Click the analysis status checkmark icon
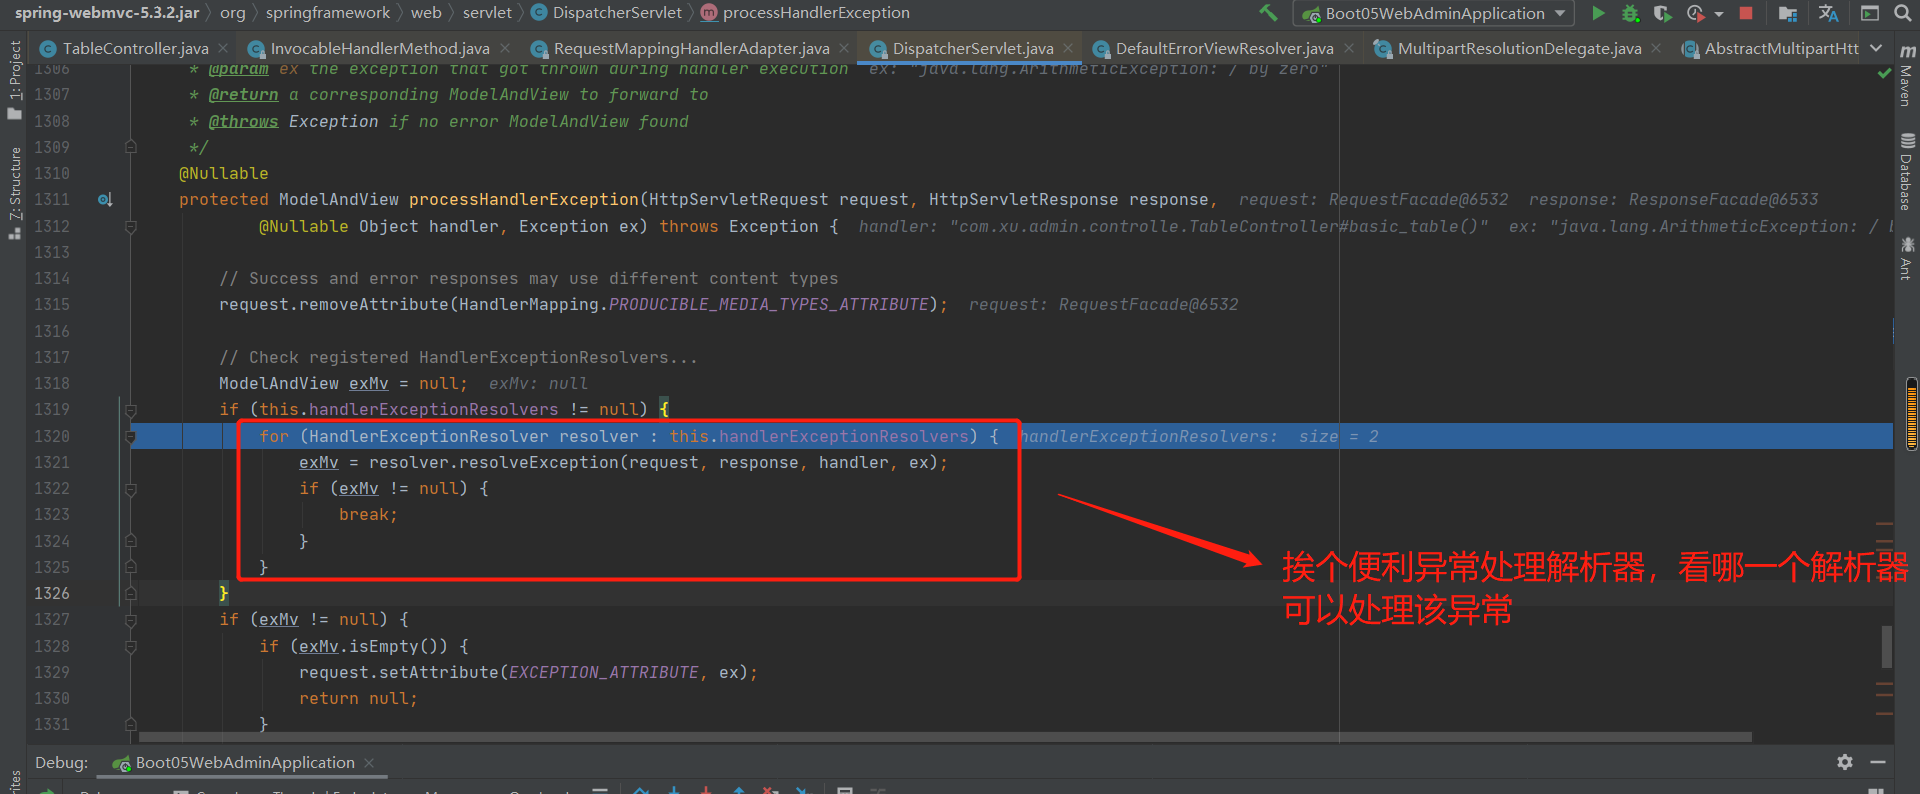Image resolution: width=1920 pixels, height=794 pixels. coord(1884,73)
